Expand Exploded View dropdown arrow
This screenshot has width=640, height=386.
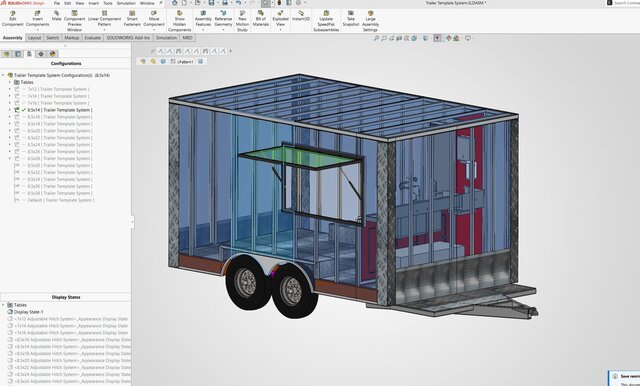click(280, 30)
